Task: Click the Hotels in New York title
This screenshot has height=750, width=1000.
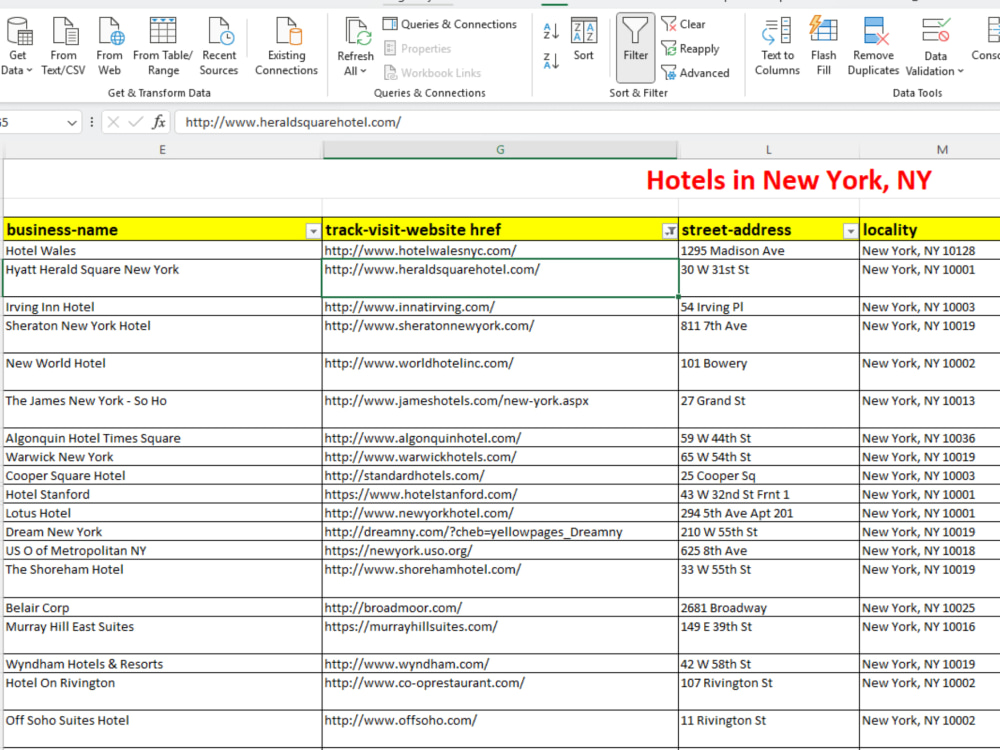Action: coord(789,180)
